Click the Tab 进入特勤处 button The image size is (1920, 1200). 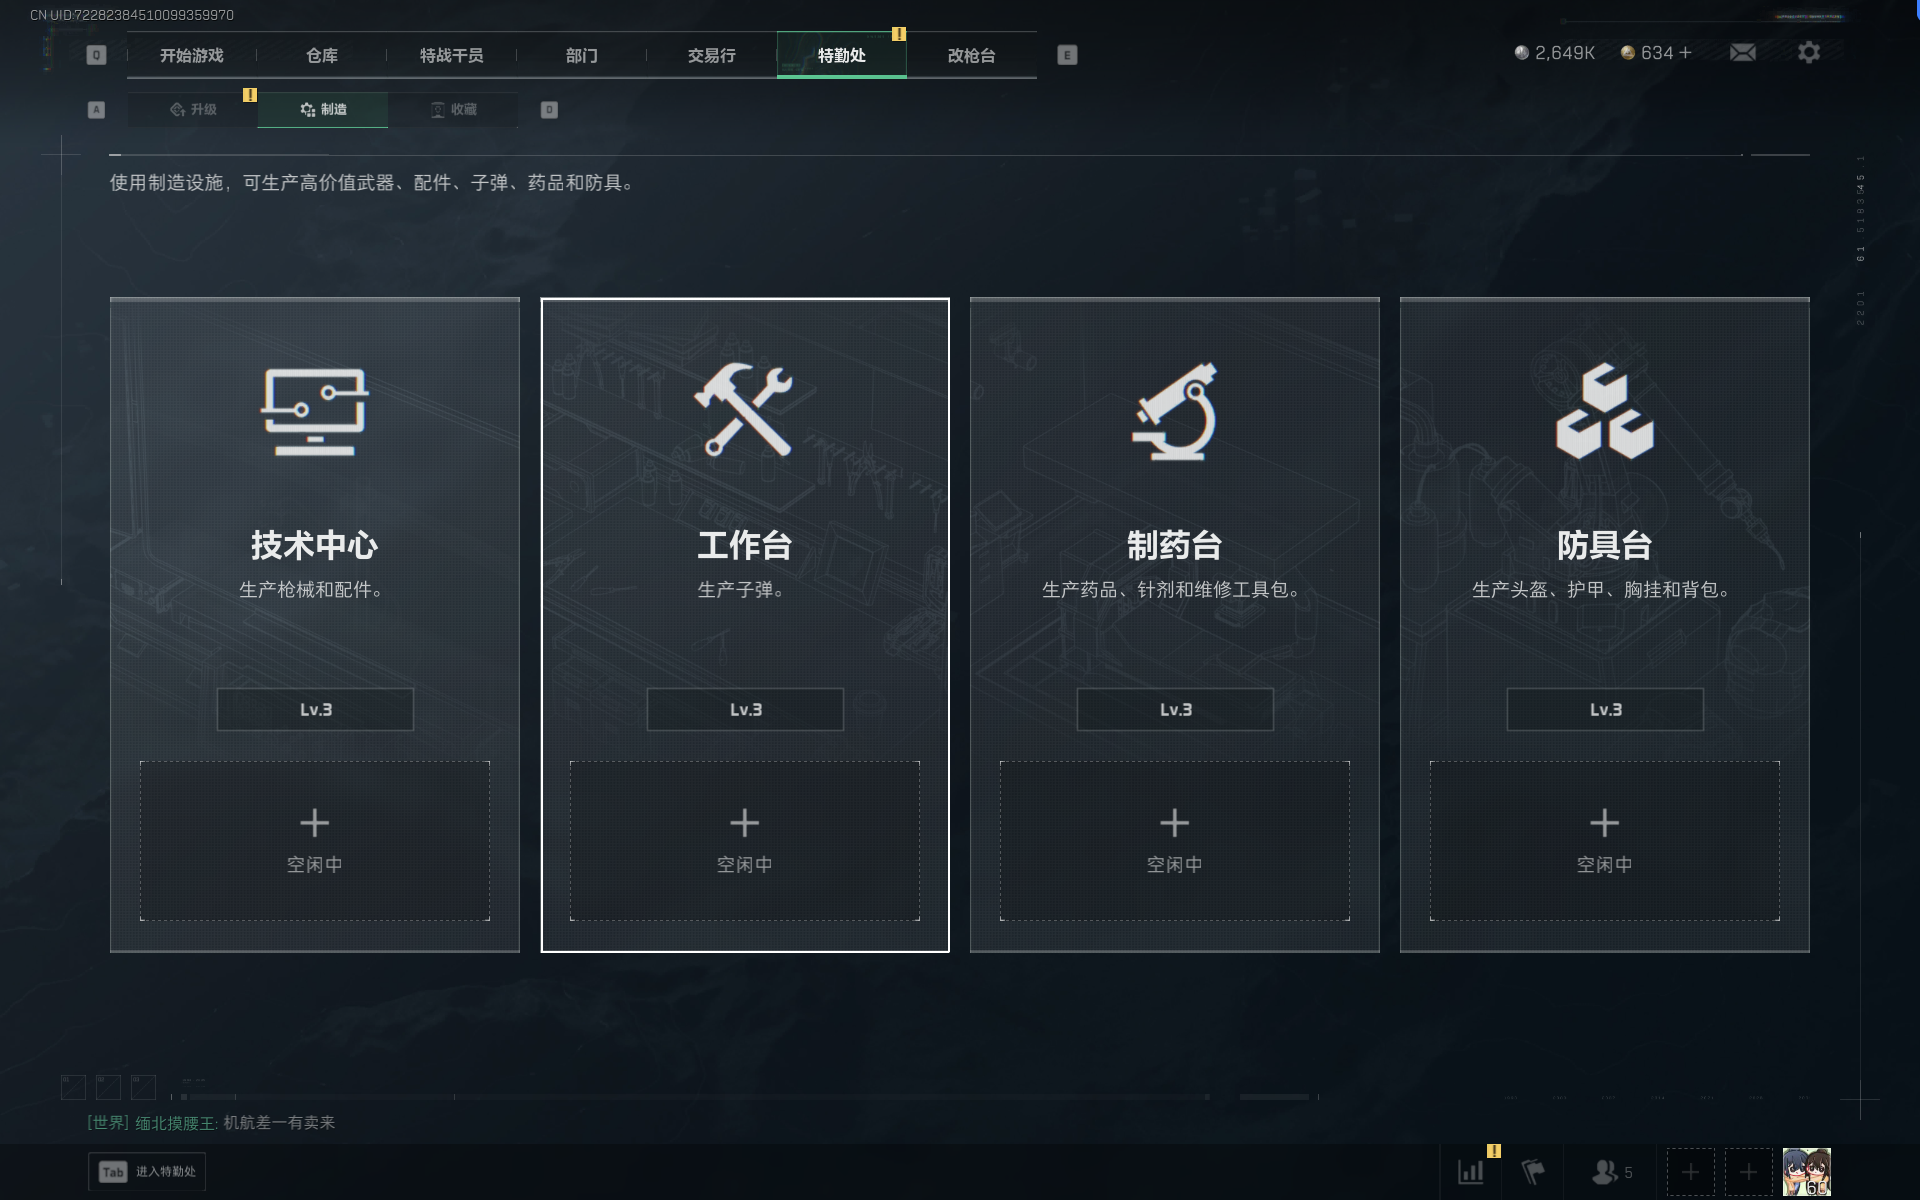point(147,1172)
